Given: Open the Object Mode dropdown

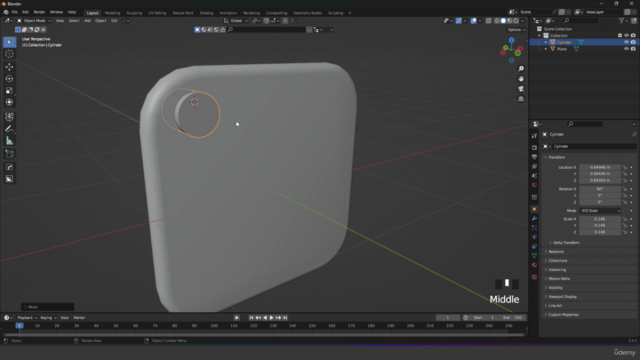Looking at the screenshot, I should pos(34,21).
